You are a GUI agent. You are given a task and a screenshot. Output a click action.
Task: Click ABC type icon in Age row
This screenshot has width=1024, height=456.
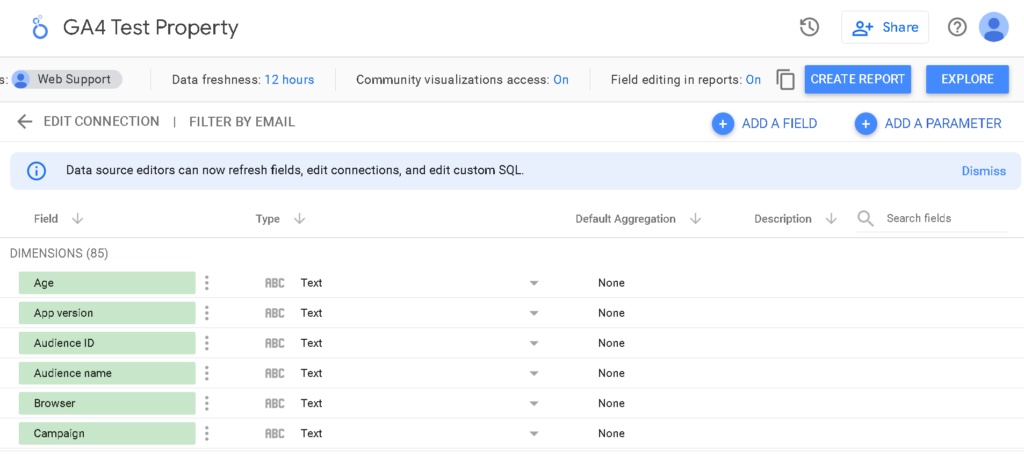275,283
